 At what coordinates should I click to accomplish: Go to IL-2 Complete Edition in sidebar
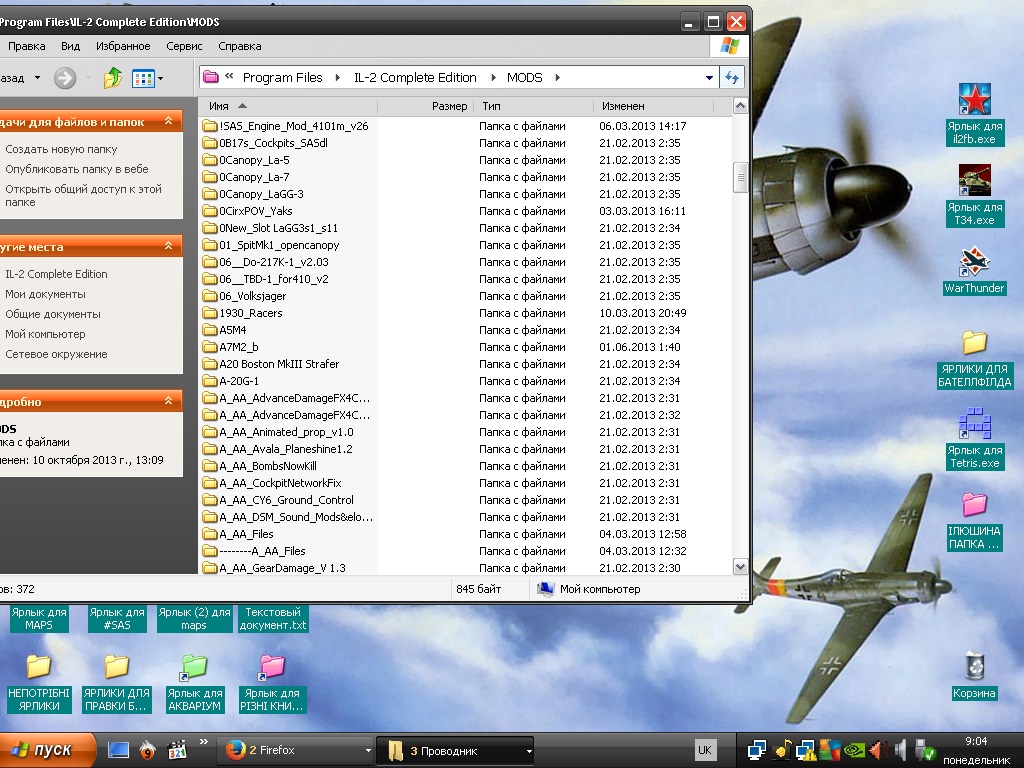57,274
